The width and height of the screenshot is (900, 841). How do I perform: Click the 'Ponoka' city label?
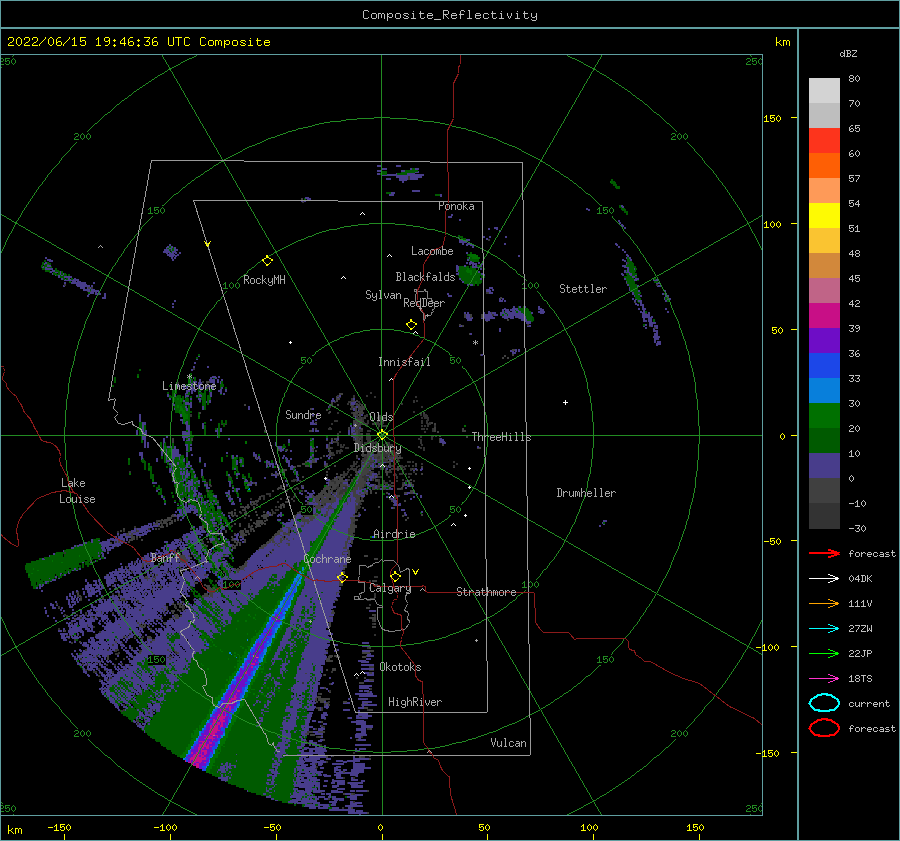(x=456, y=206)
